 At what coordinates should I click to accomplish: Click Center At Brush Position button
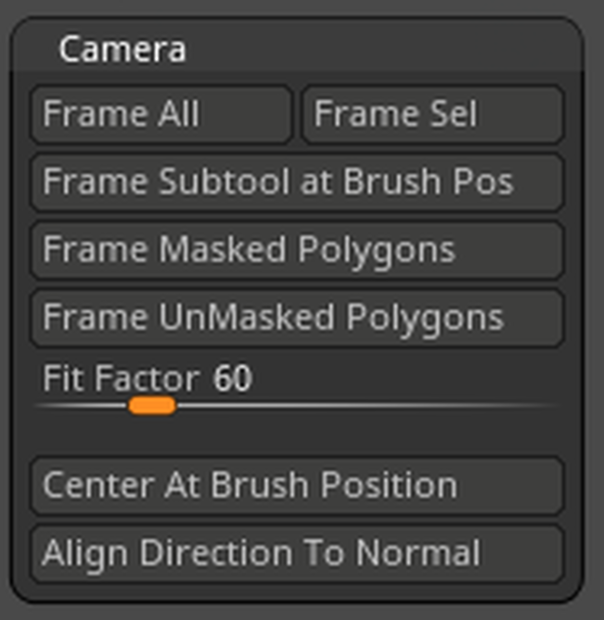pyautogui.click(x=297, y=486)
